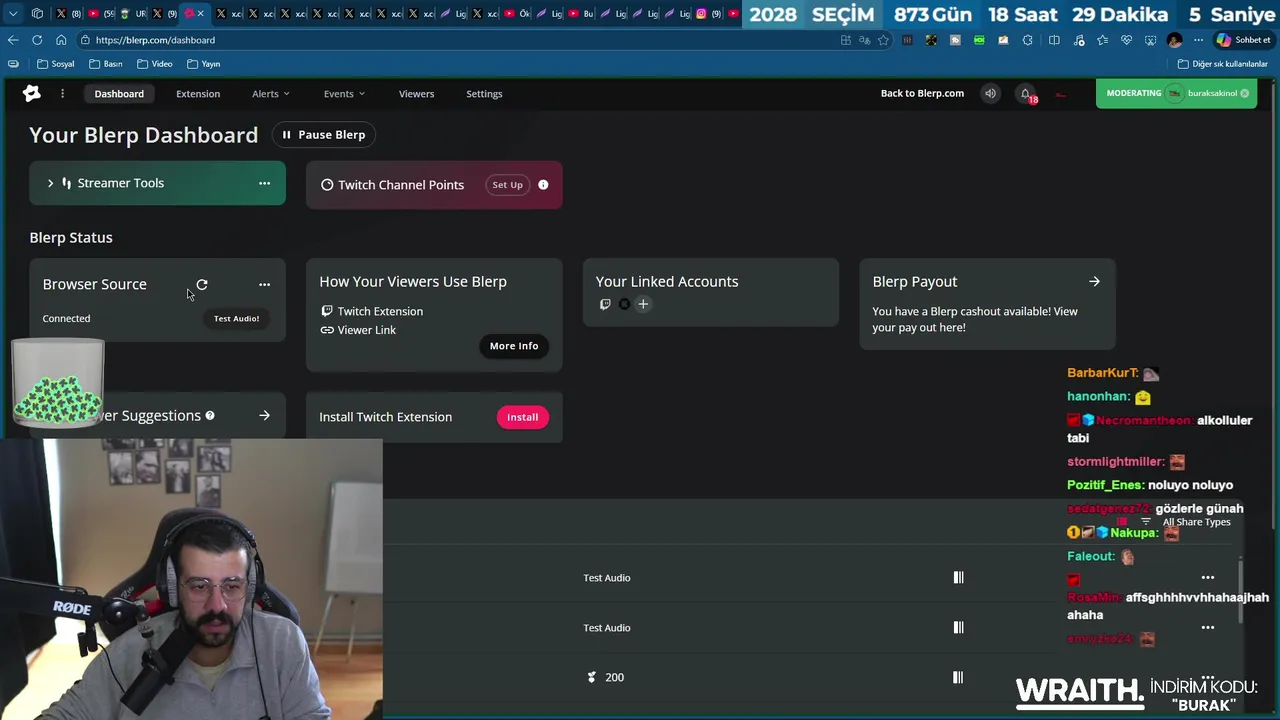Image resolution: width=1280 pixels, height=720 pixels.
Task: Refresh the Browser Source connection
Action: (x=202, y=285)
